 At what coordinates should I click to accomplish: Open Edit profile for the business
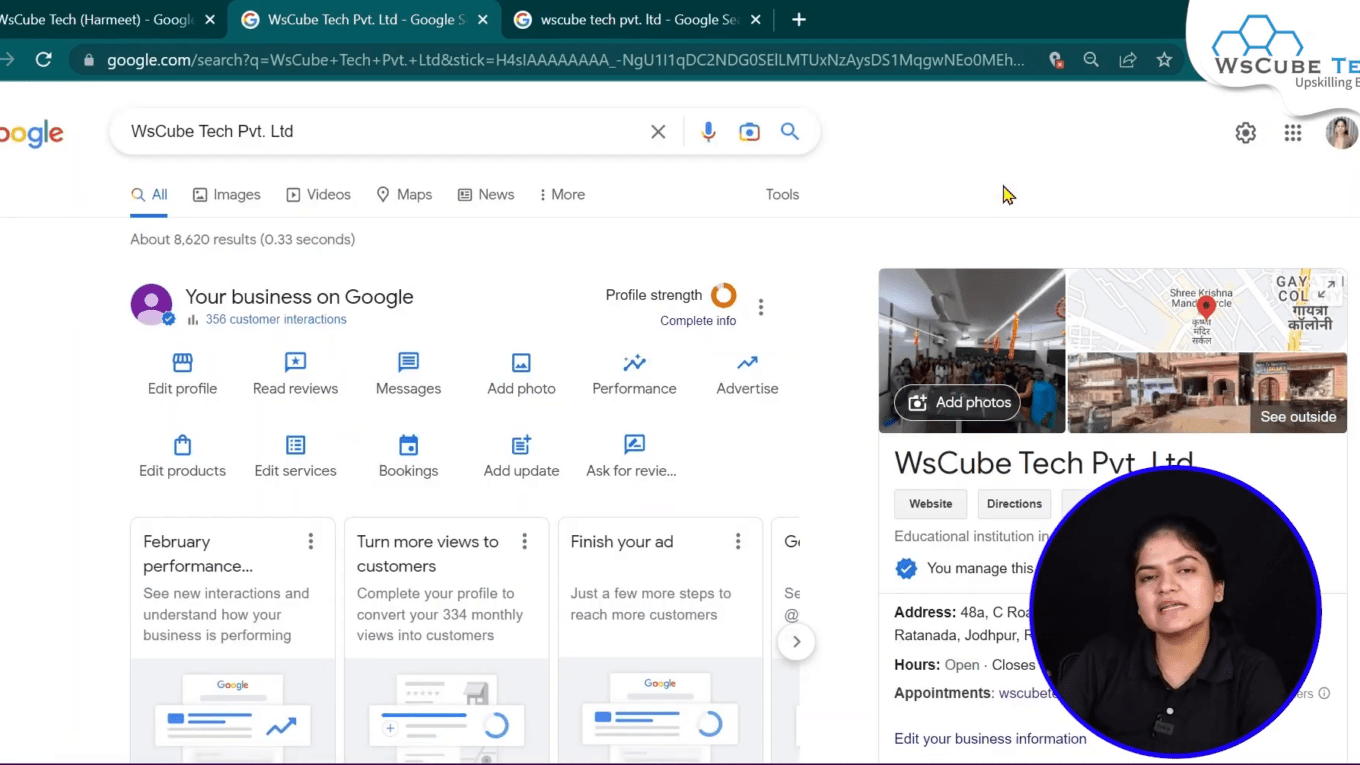coord(182,374)
